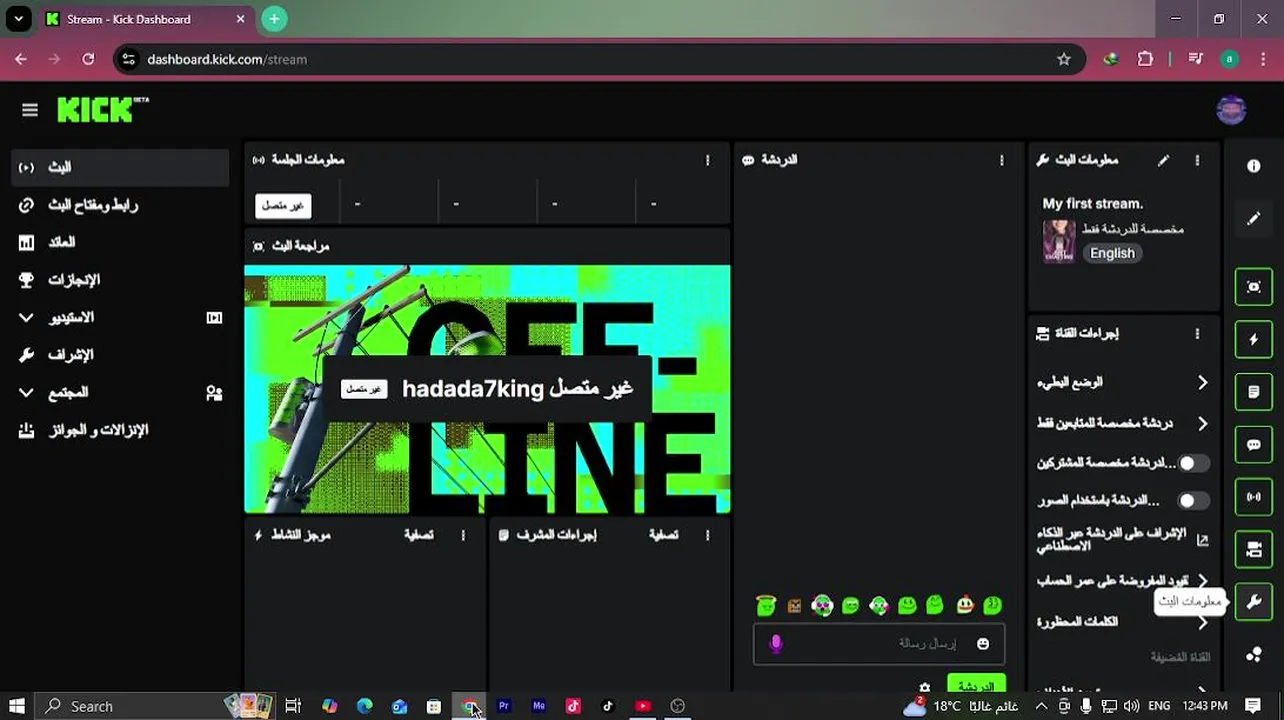Open Microsoft Edge from taskbar

(x=364, y=706)
